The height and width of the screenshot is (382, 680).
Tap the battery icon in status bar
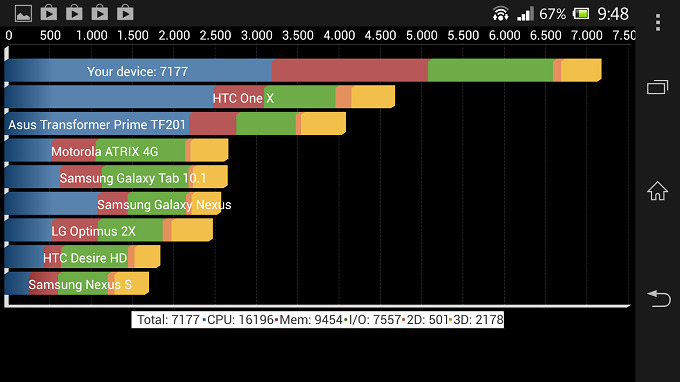coord(581,14)
